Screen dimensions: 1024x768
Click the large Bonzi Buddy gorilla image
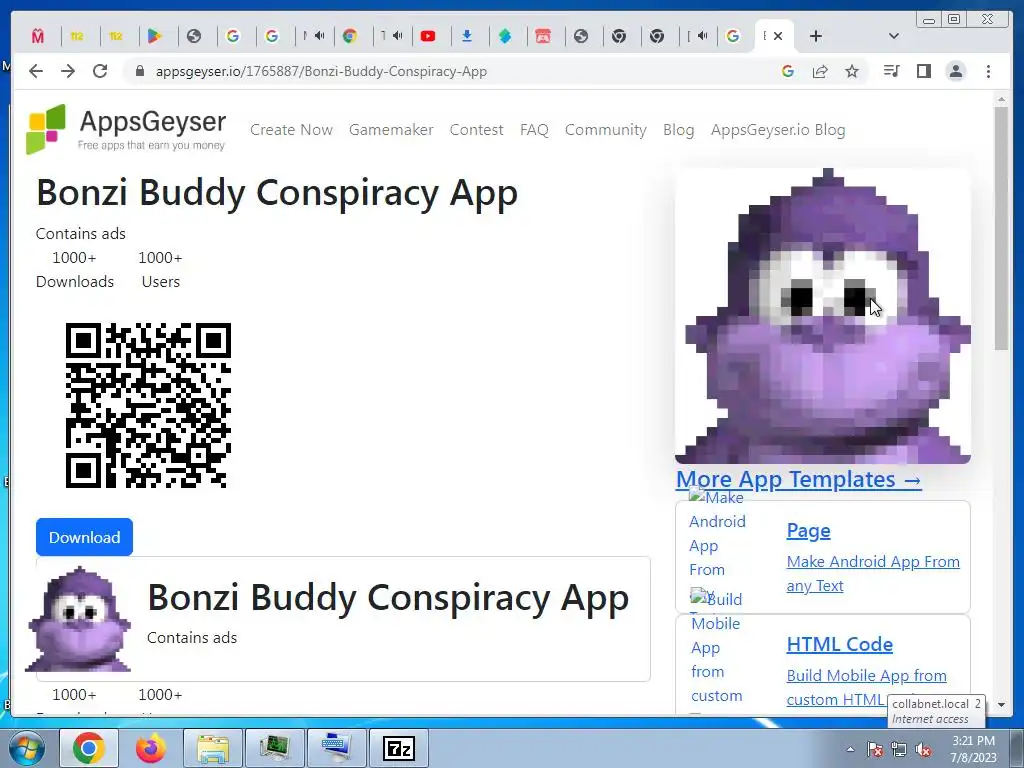[x=823, y=316]
